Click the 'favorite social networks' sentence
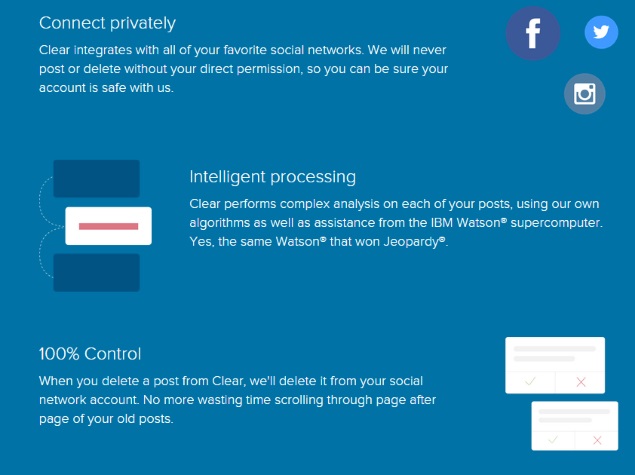This screenshot has height=475, width=635. 203,50
